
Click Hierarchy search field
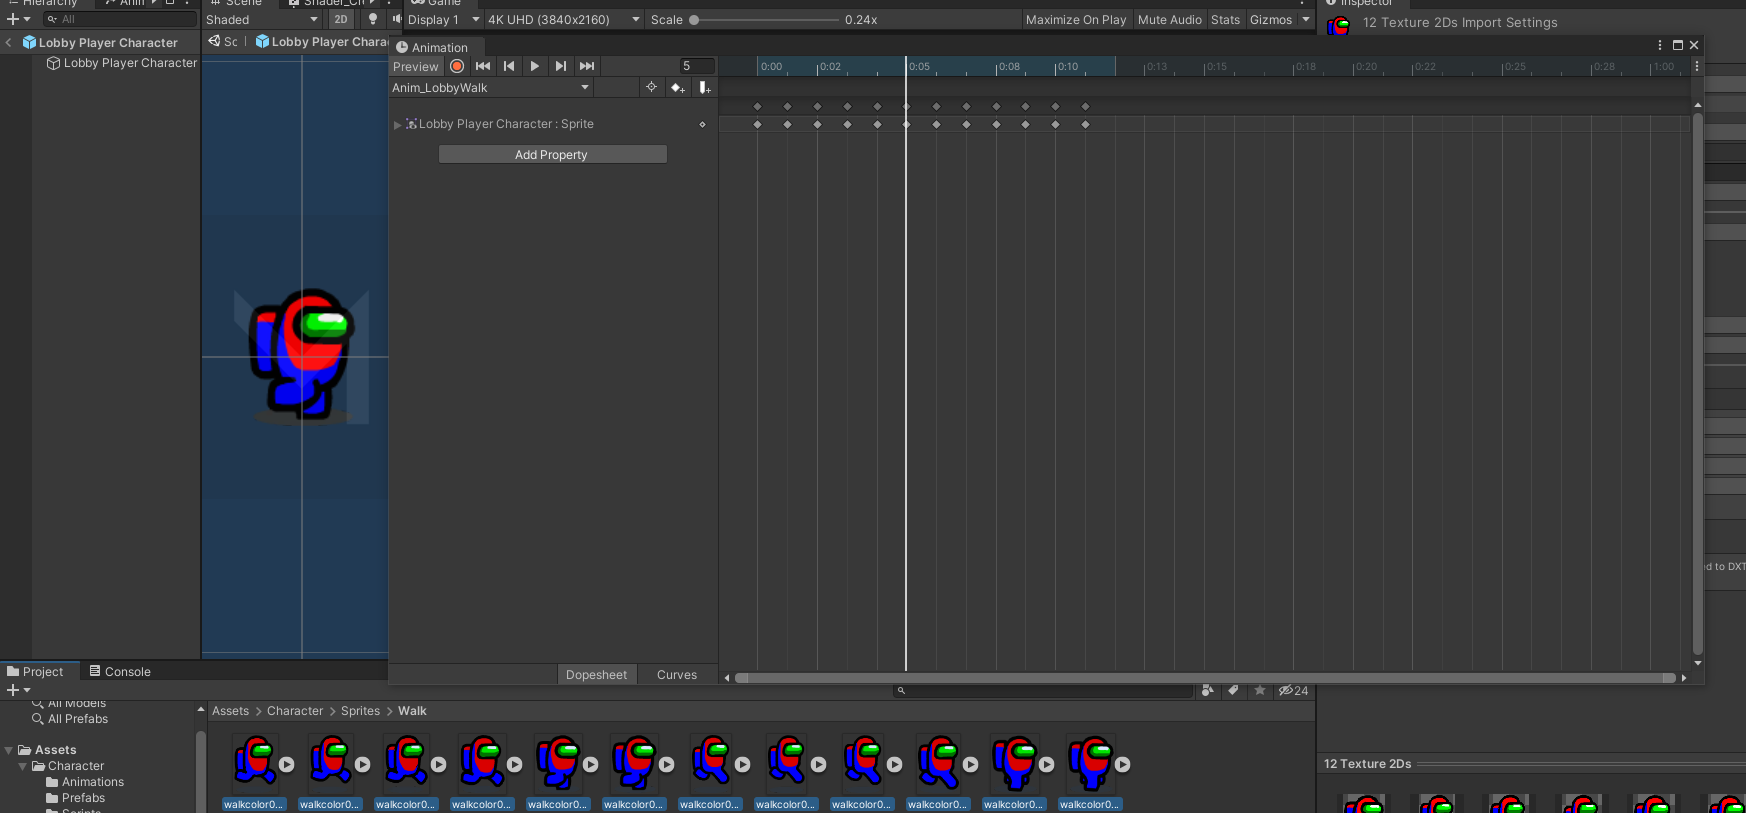click(119, 19)
